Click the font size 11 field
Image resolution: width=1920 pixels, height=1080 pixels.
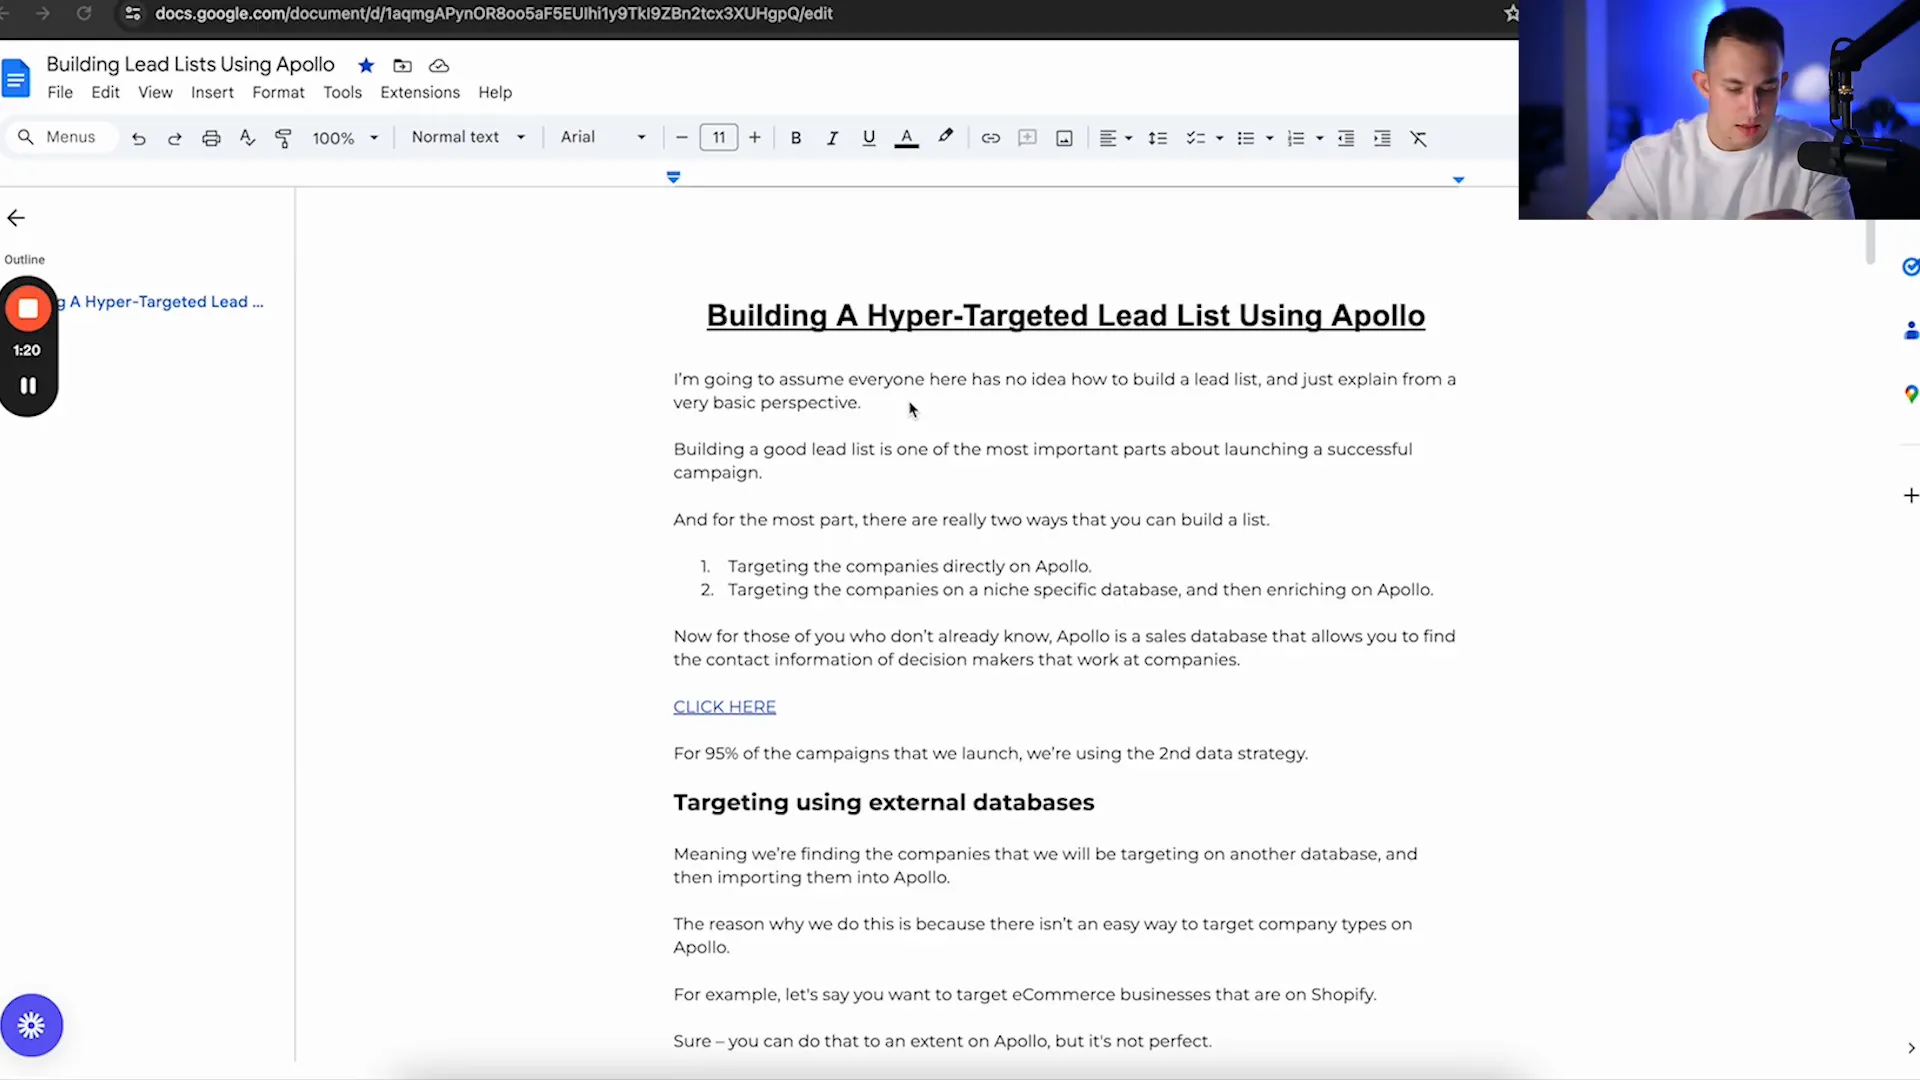719,138
